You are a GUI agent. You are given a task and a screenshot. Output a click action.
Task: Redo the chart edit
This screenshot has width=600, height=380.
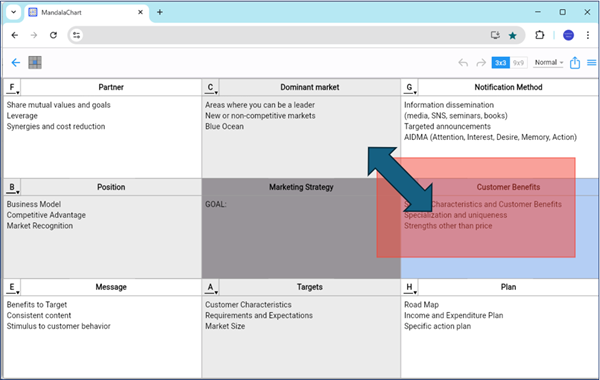coord(481,63)
